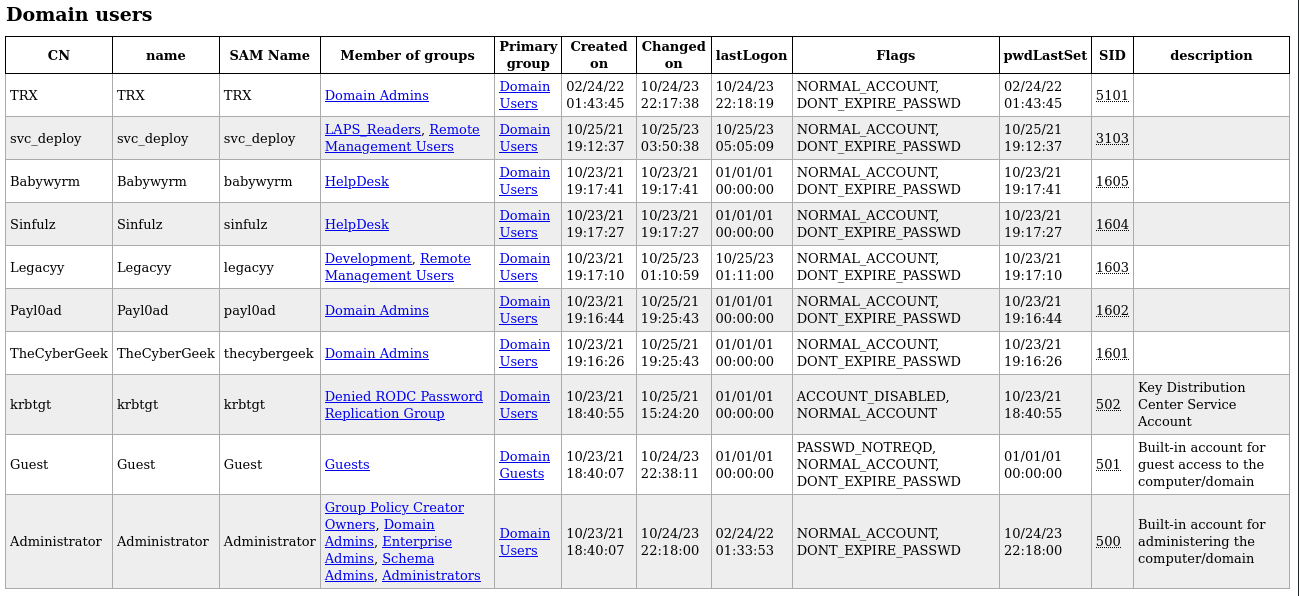
Task: Click the lastLogon column header
Action: (x=751, y=56)
